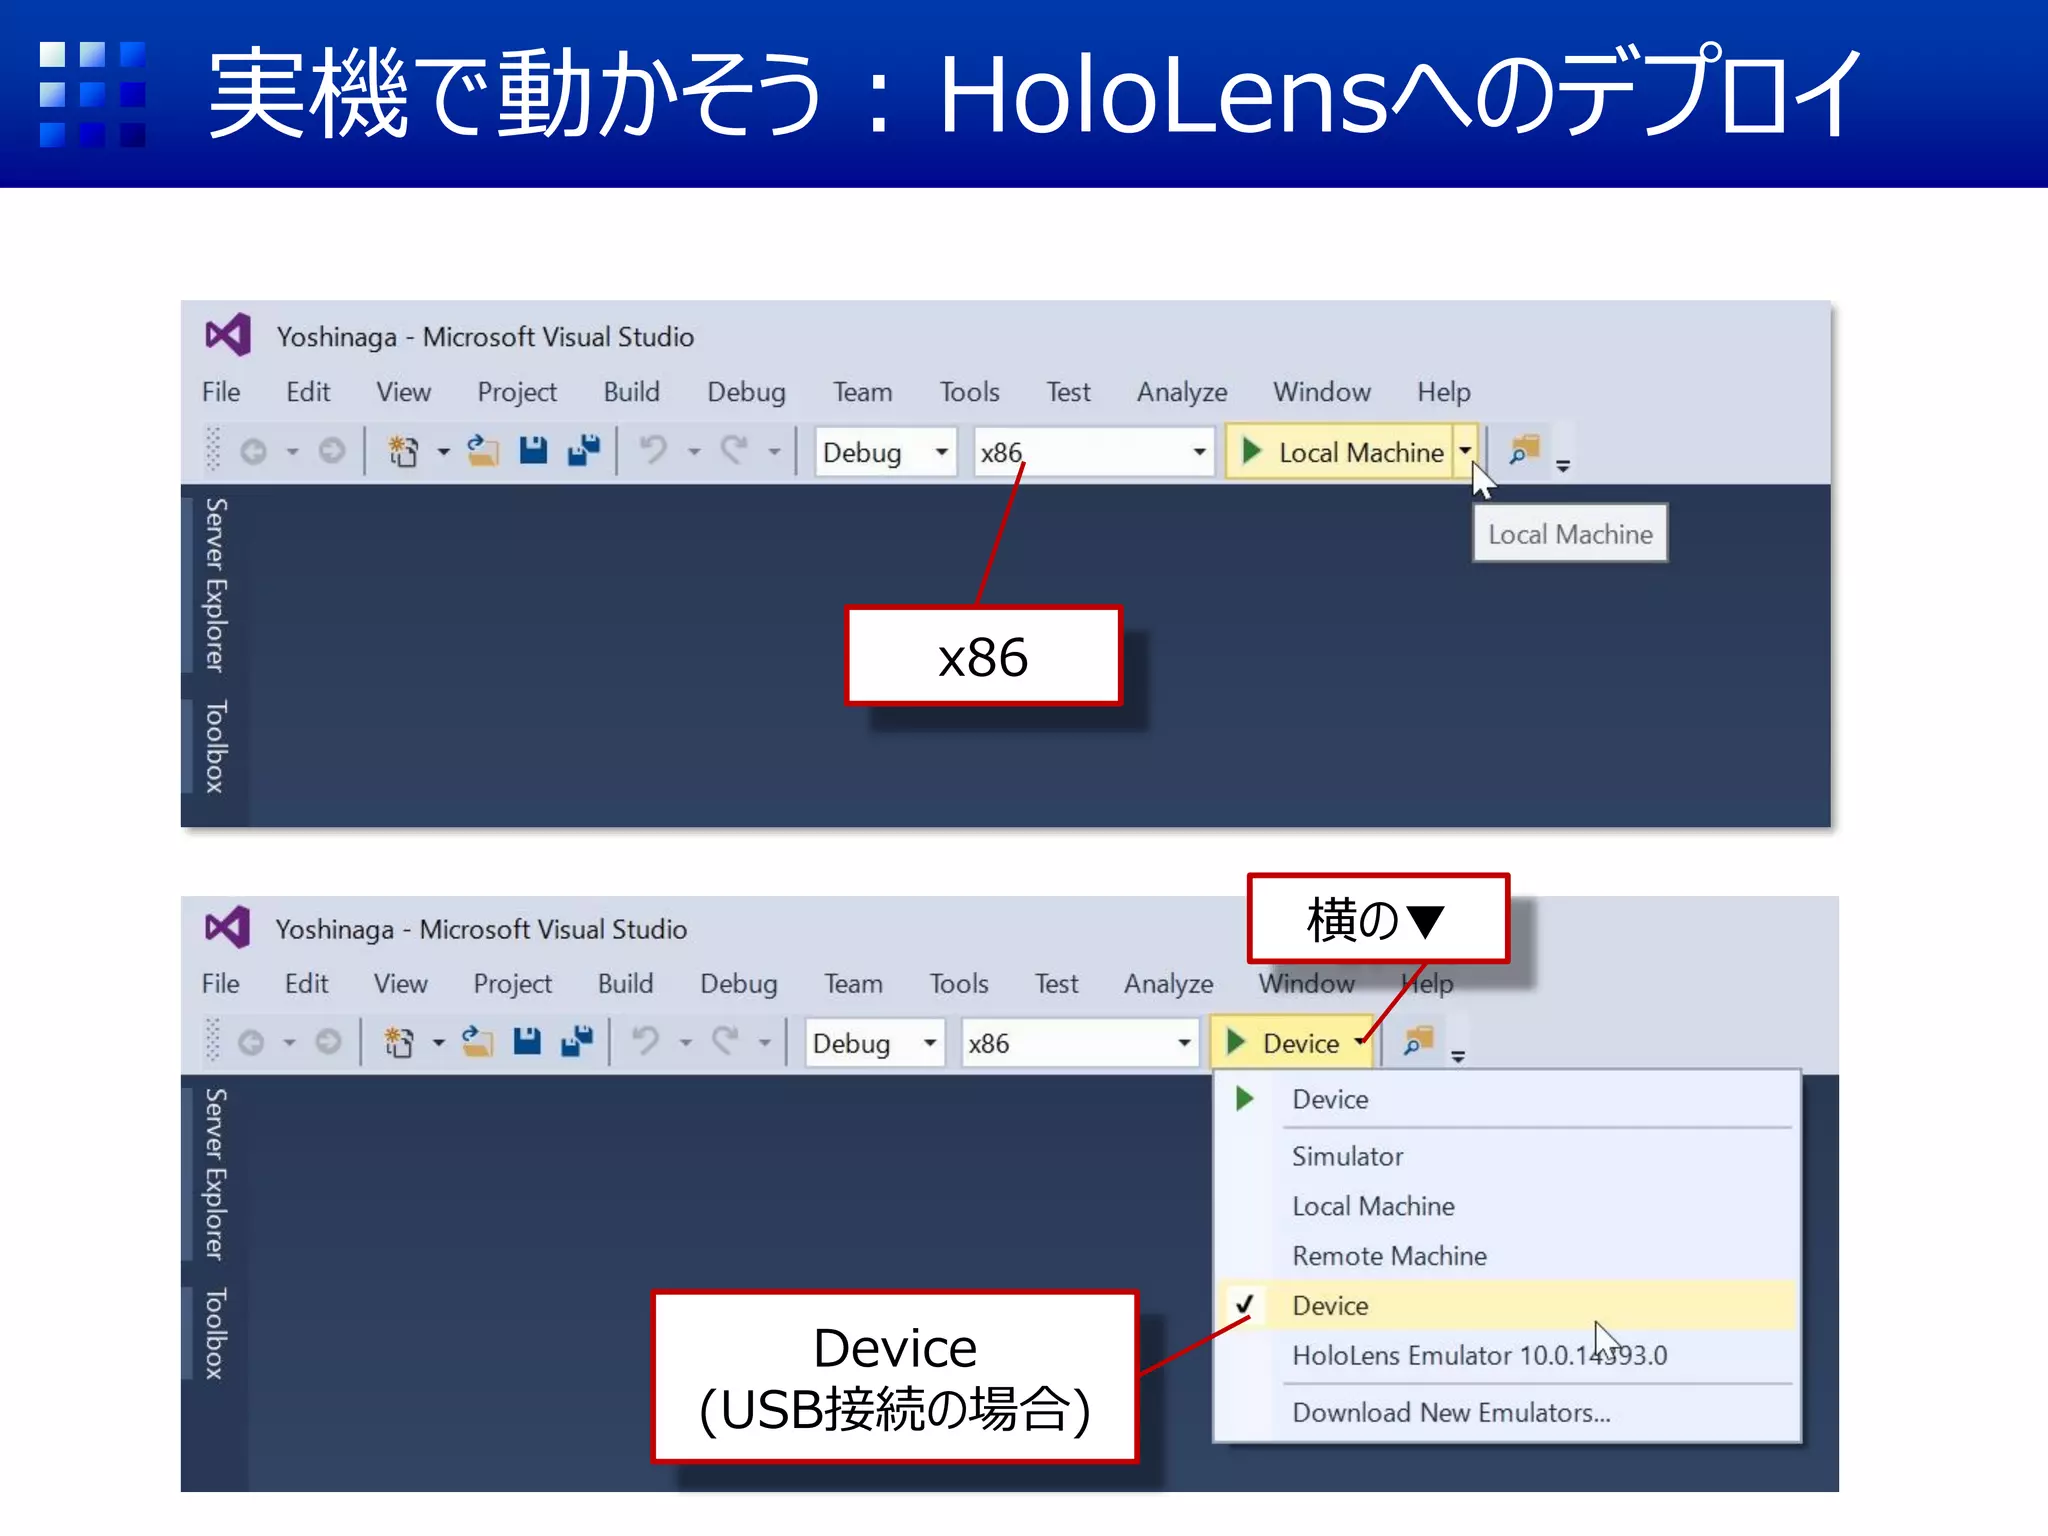Open Edit menu in lower window
The height and width of the screenshot is (1536, 2048).
point(306,983)
